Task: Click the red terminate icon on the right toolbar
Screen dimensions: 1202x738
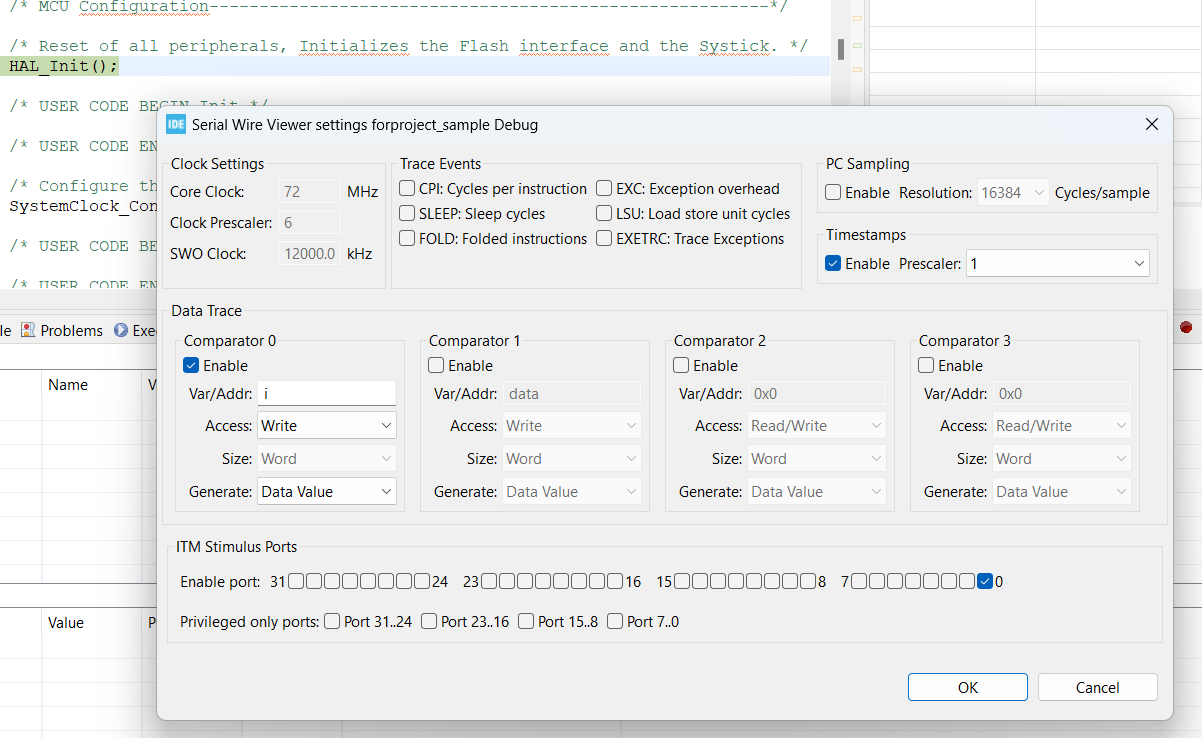Action: (1185, 327)
